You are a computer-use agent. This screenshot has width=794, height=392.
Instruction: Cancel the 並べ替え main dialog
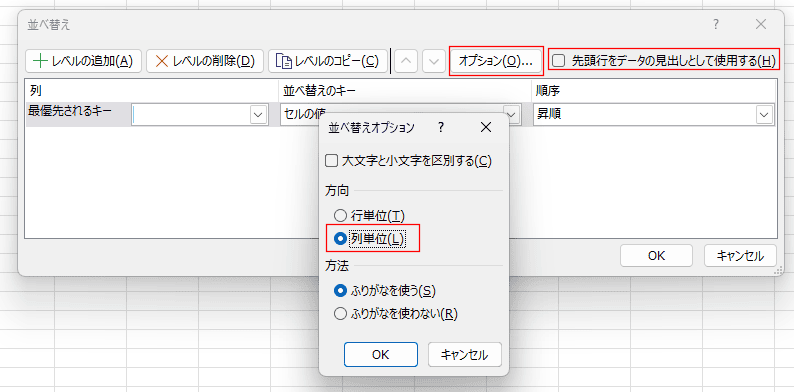pyautogui.click(x=740, y=256)
